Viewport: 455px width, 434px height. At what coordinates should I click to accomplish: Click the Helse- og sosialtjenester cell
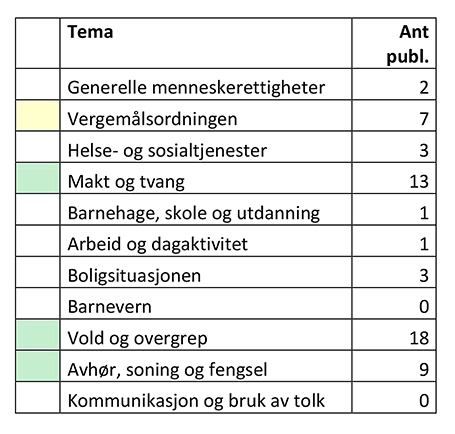coord(206,147)
